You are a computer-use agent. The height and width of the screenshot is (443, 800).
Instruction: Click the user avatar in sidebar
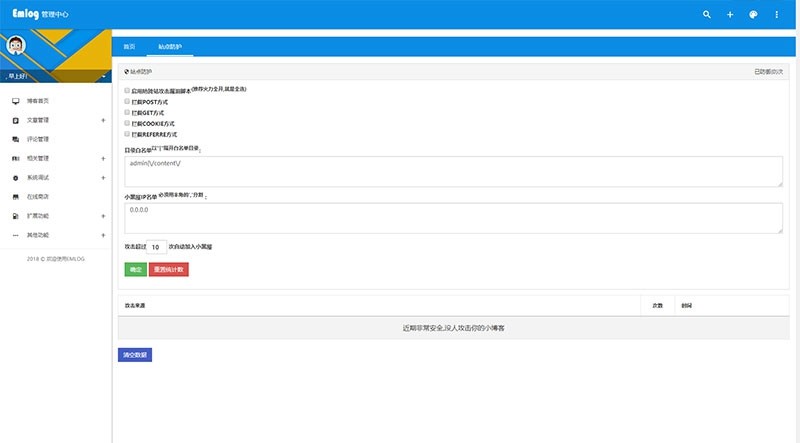click(17, 45)
